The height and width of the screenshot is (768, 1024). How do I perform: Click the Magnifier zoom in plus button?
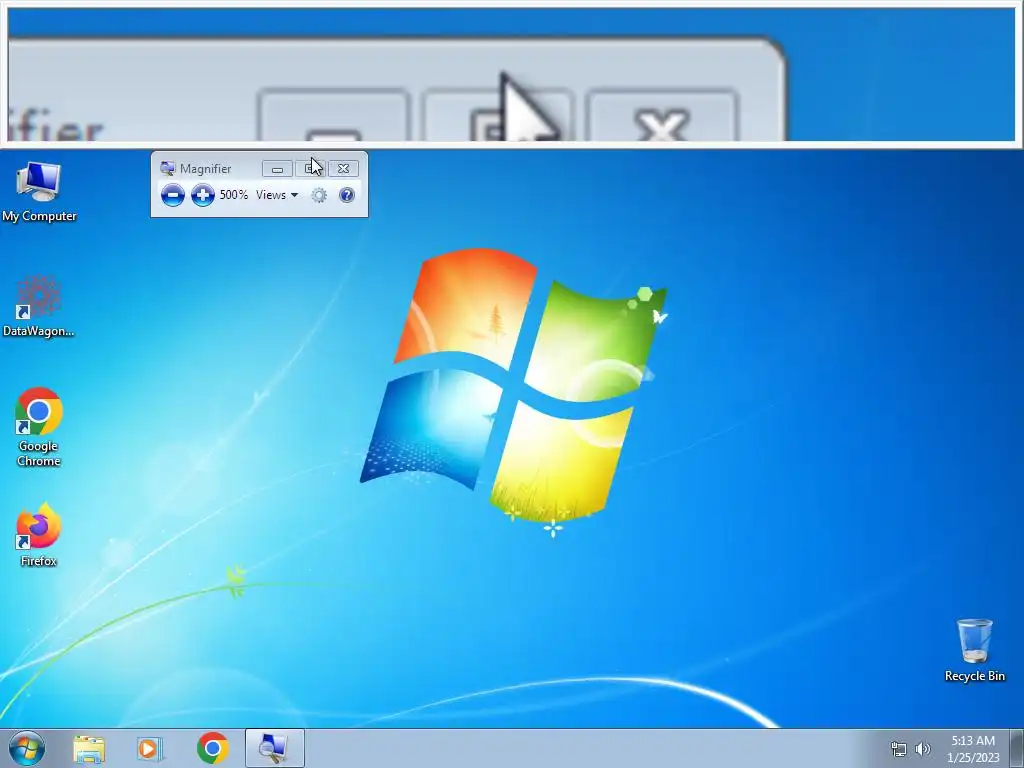point(202,195)
